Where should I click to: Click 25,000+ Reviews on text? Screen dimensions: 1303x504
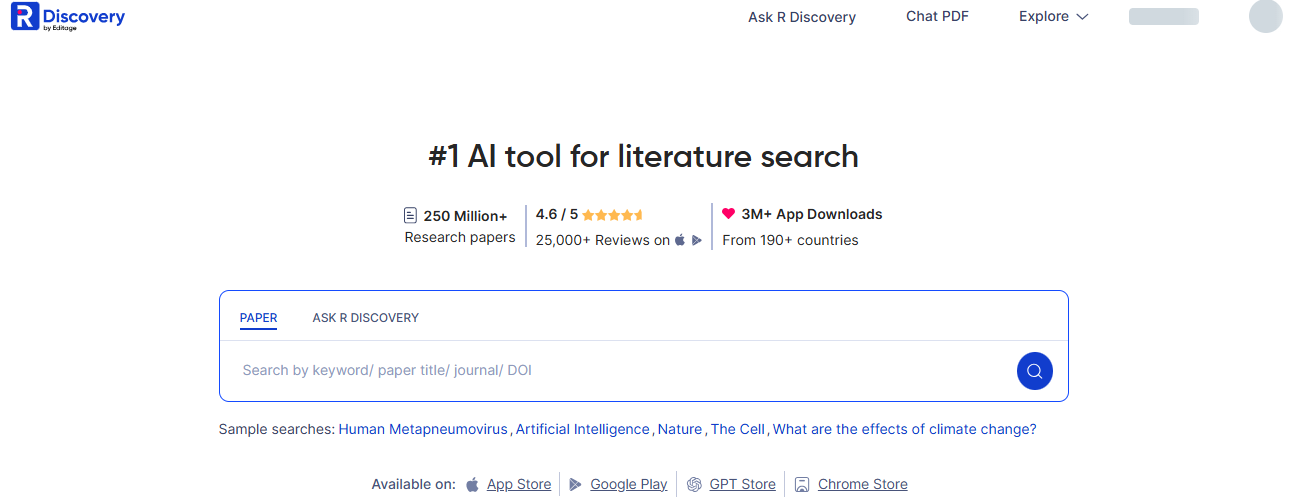tap(603, 240)
